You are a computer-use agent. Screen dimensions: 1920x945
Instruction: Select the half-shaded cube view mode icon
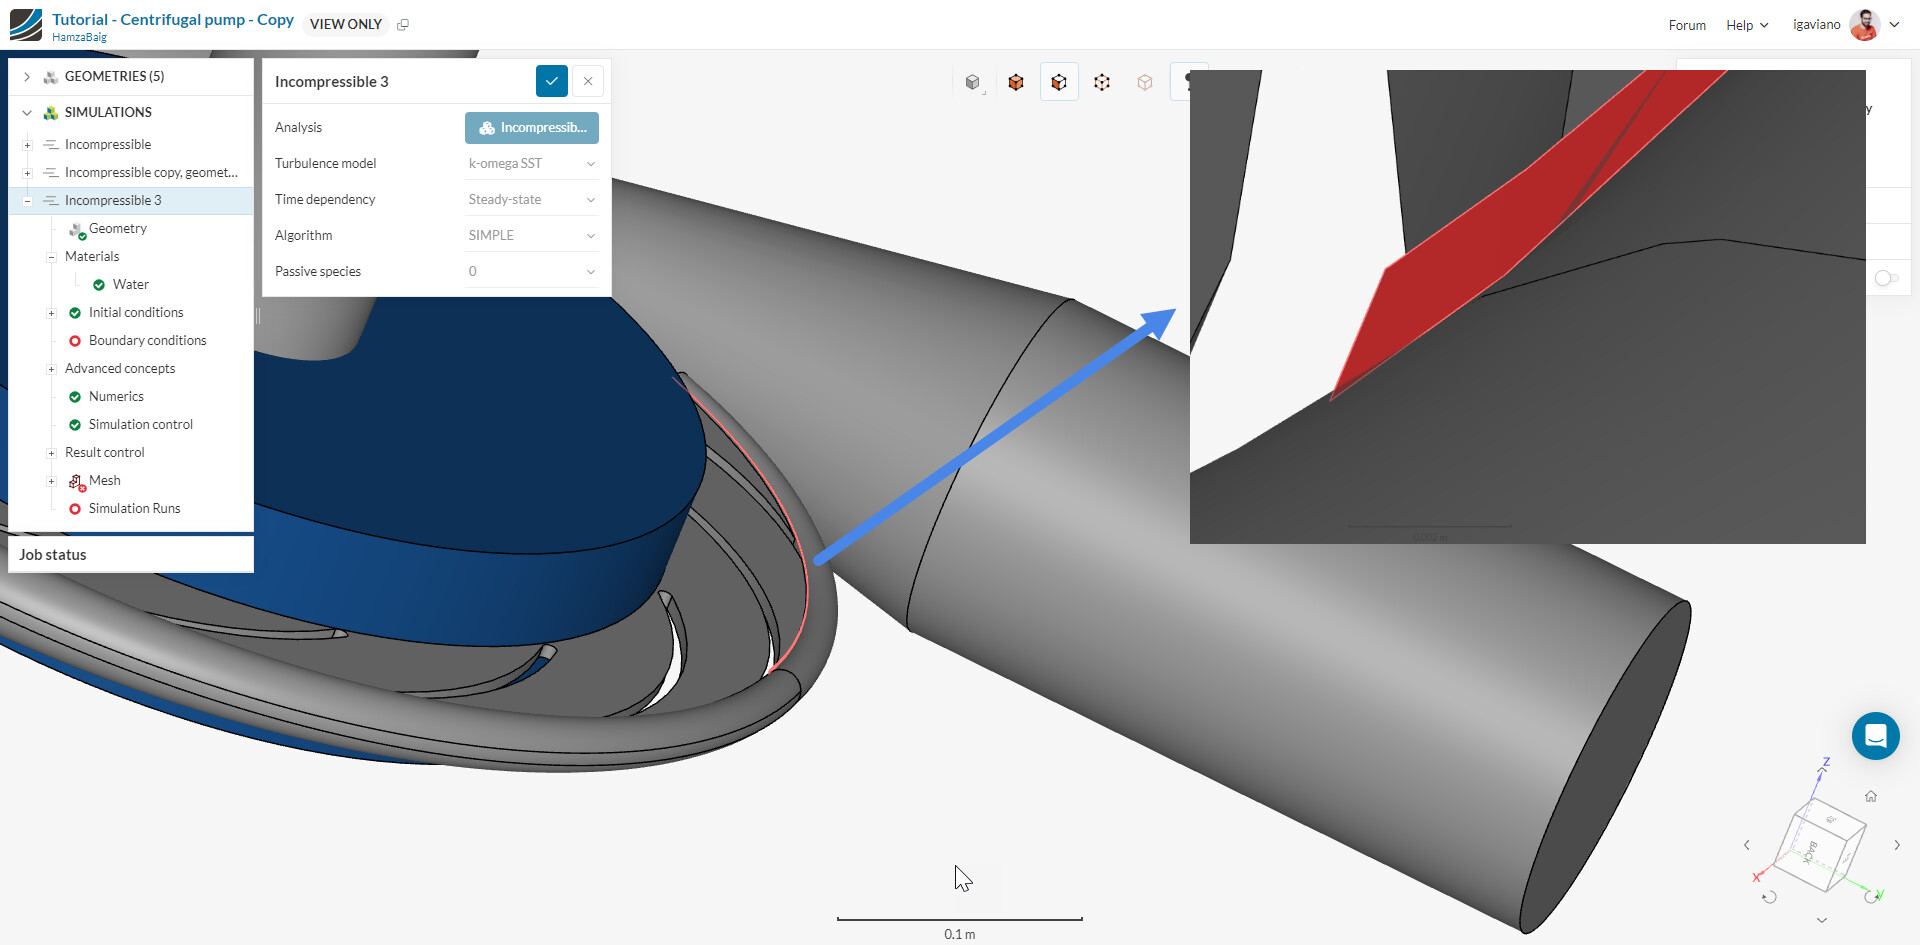pos(1059,83)
